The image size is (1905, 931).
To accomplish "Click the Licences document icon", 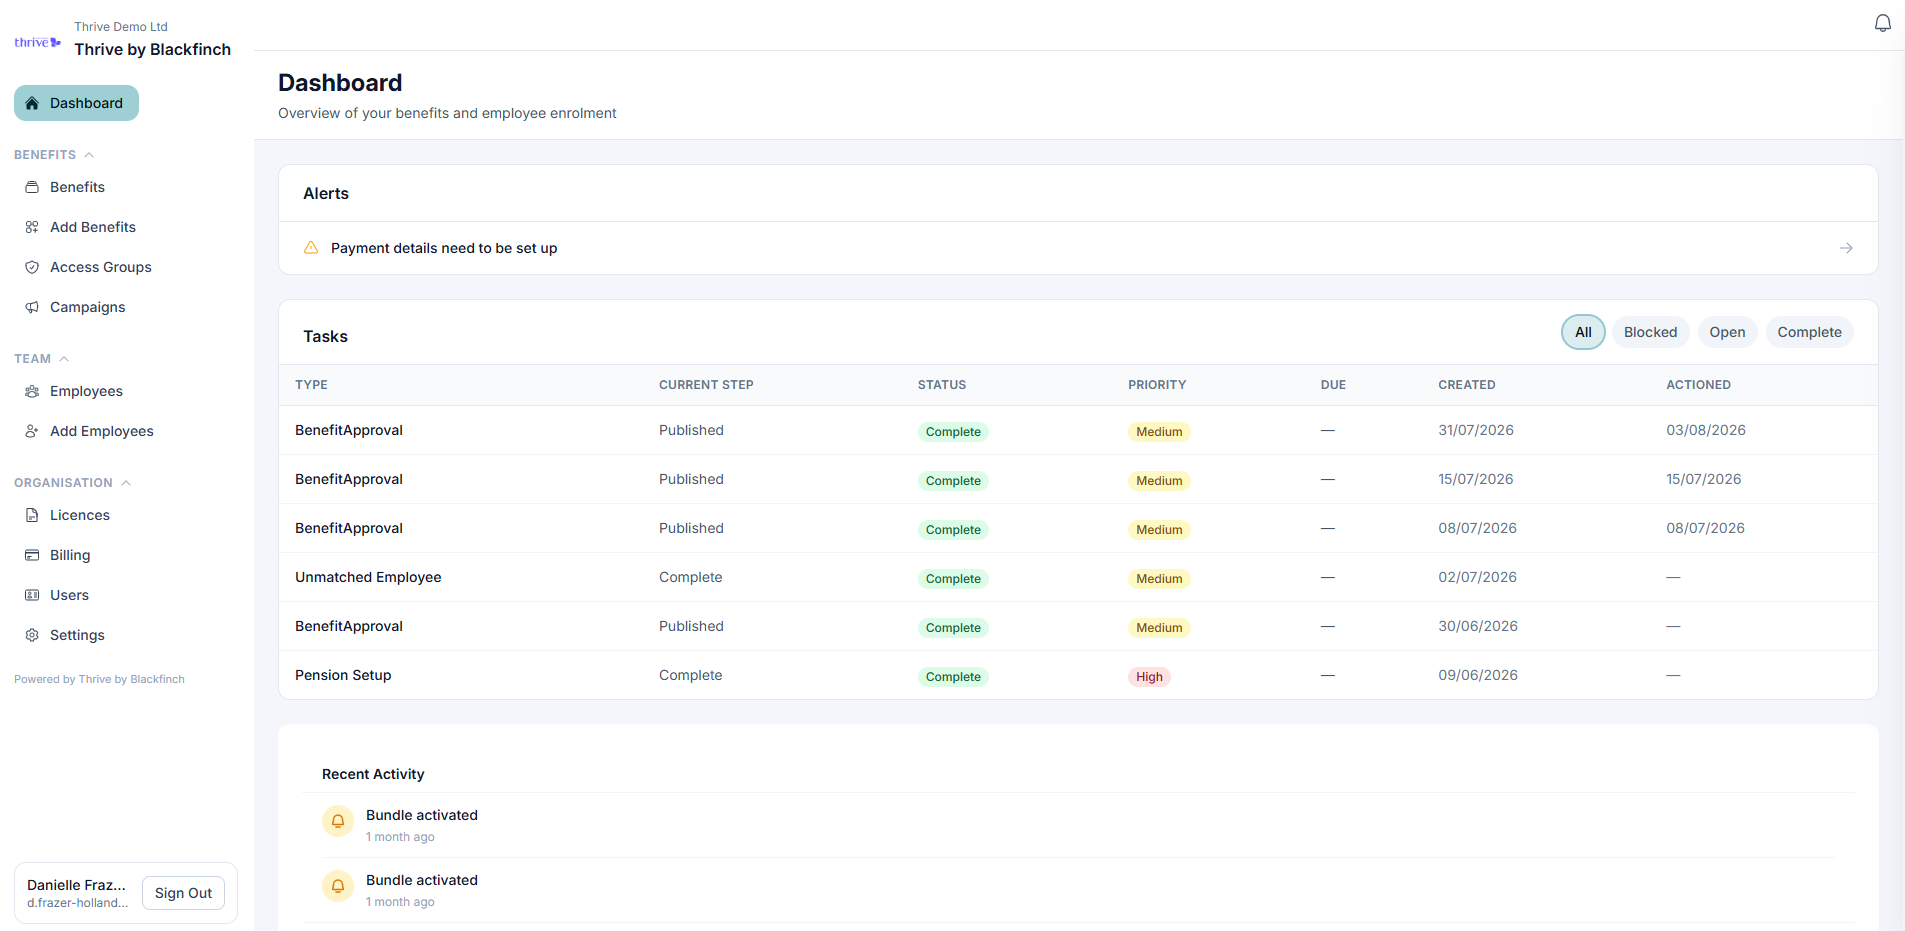I will coord(32,515).
